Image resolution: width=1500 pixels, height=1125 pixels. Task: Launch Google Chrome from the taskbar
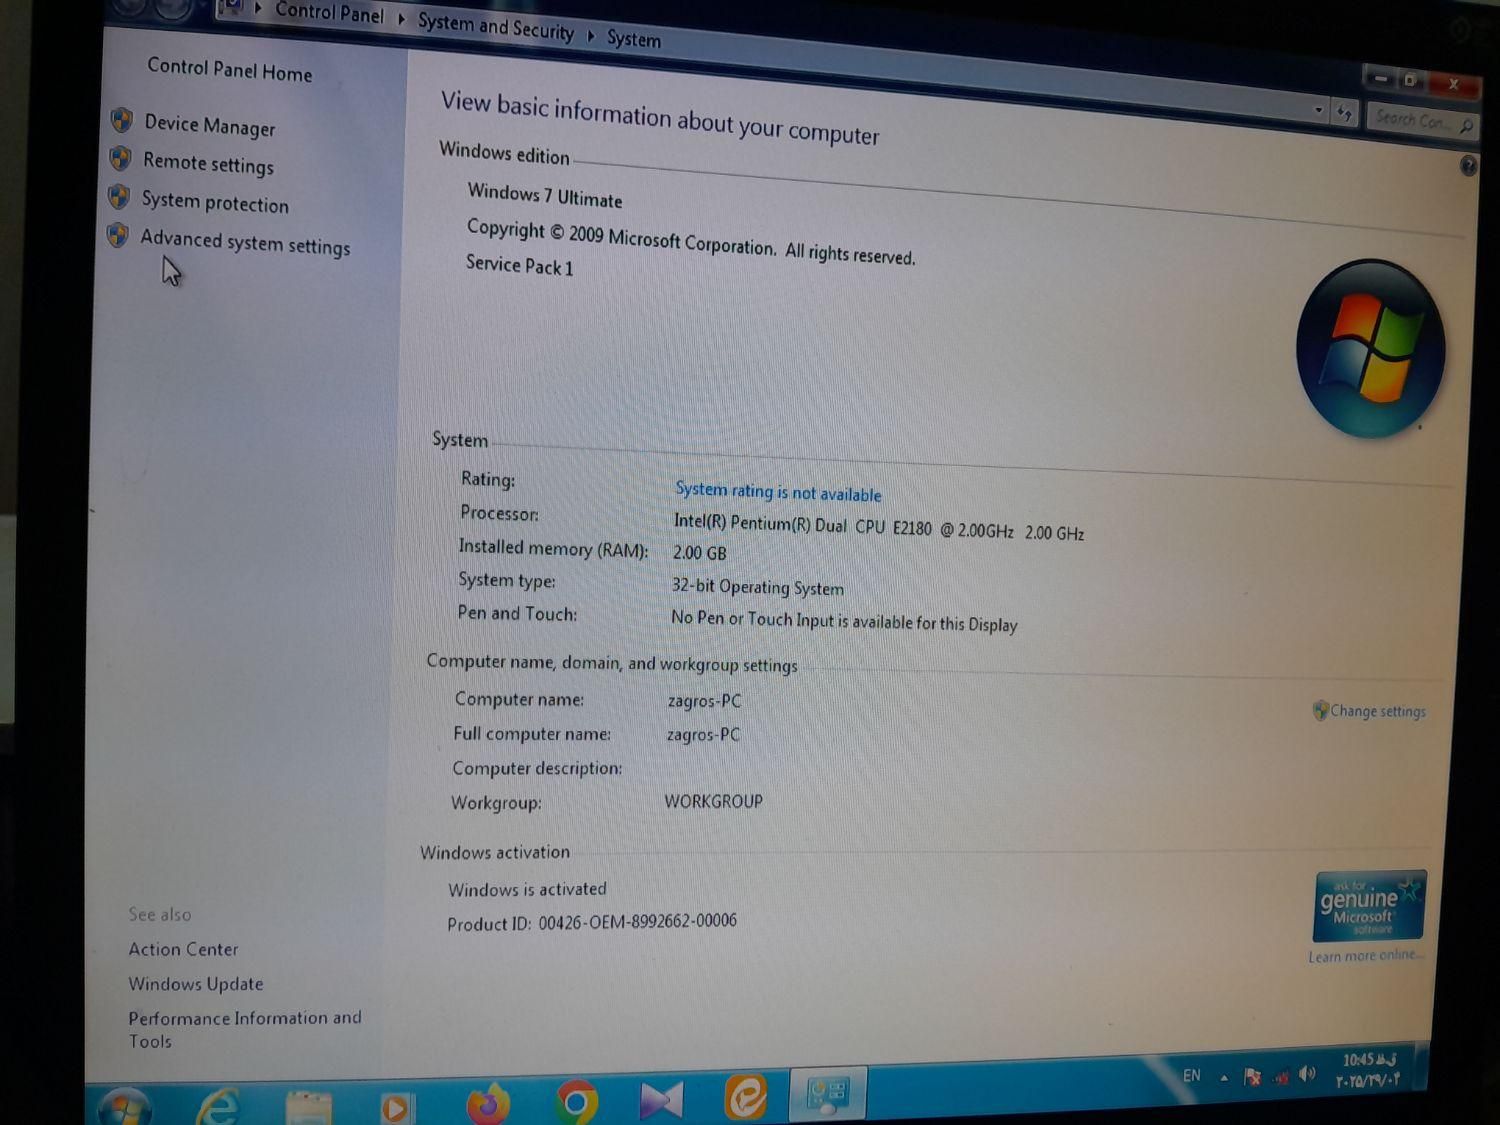click(x=576, y=1101)
